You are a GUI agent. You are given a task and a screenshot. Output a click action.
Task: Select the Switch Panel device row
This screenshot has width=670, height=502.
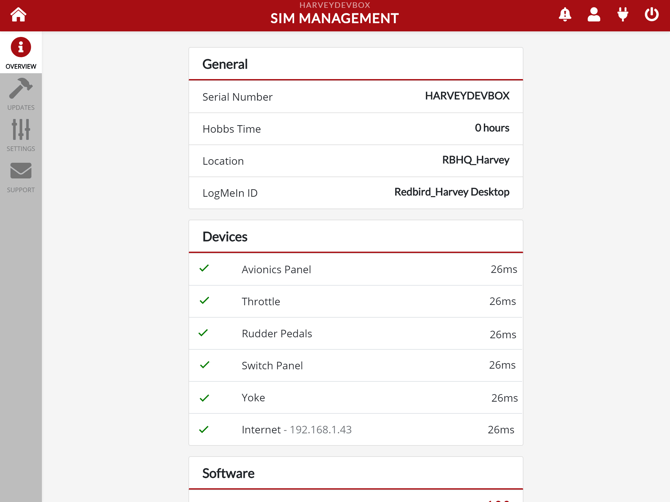tap(356, 365)
